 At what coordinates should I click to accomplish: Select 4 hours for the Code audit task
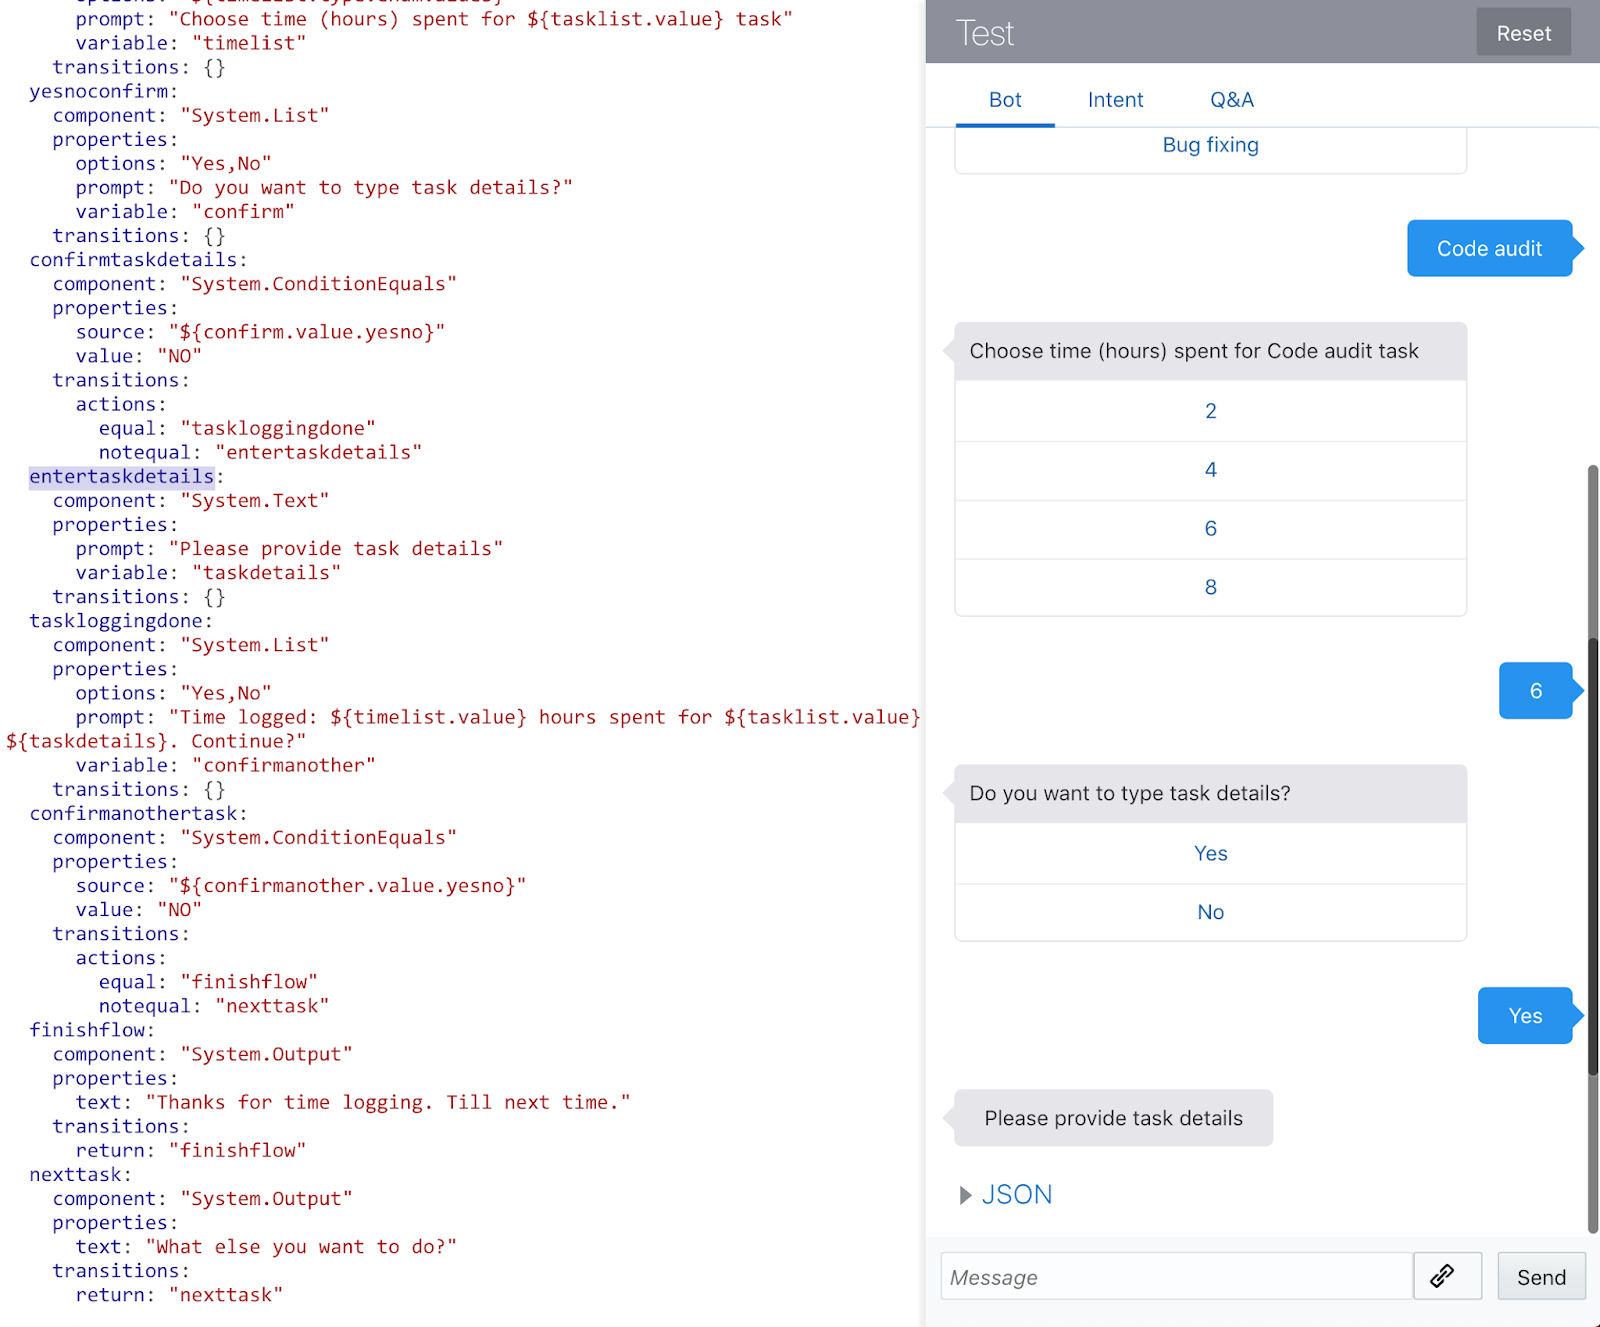[x=1210, y=470]
